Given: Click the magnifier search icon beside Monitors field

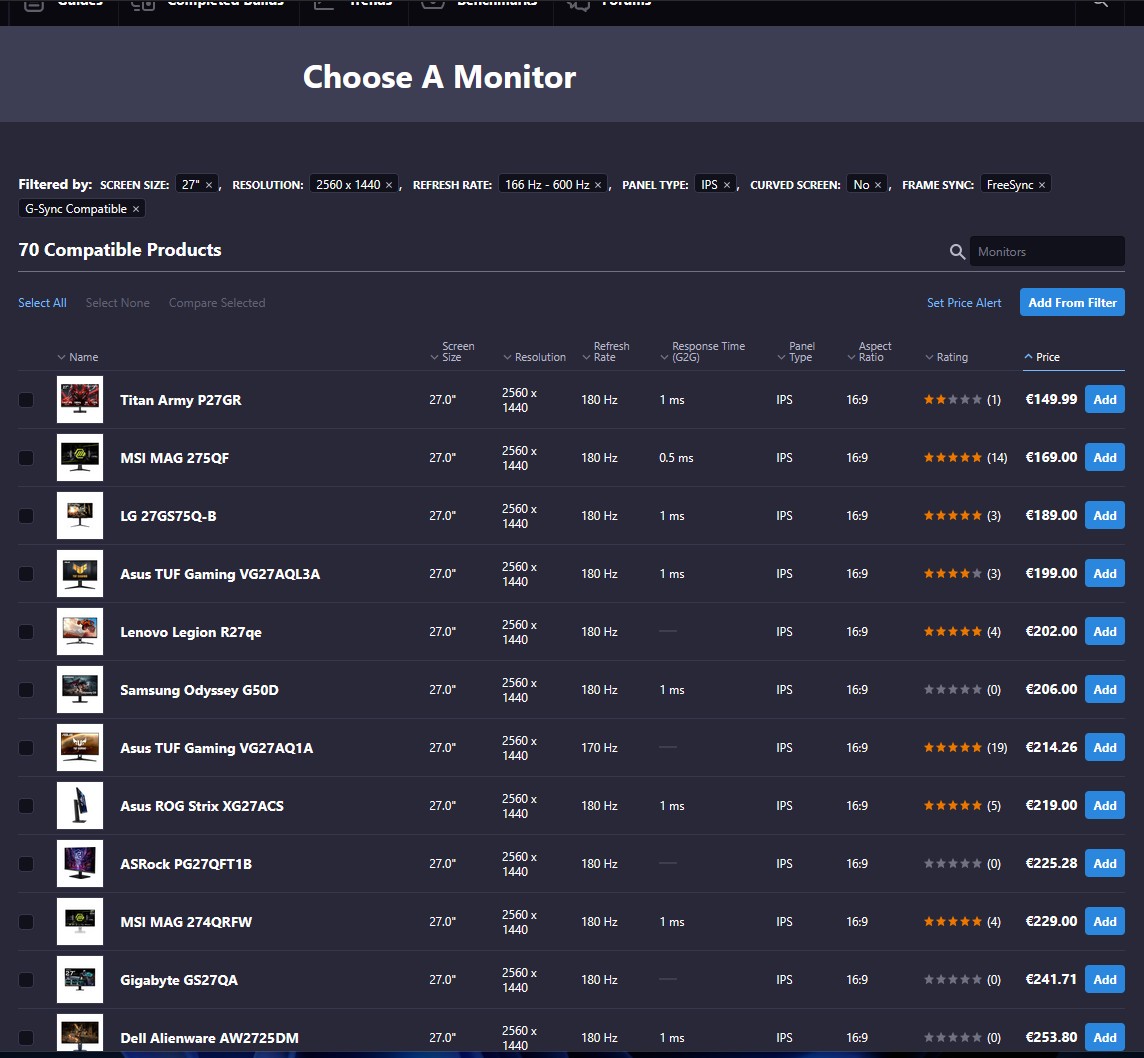Looking at the screenshot, I should tap(957, 252).
